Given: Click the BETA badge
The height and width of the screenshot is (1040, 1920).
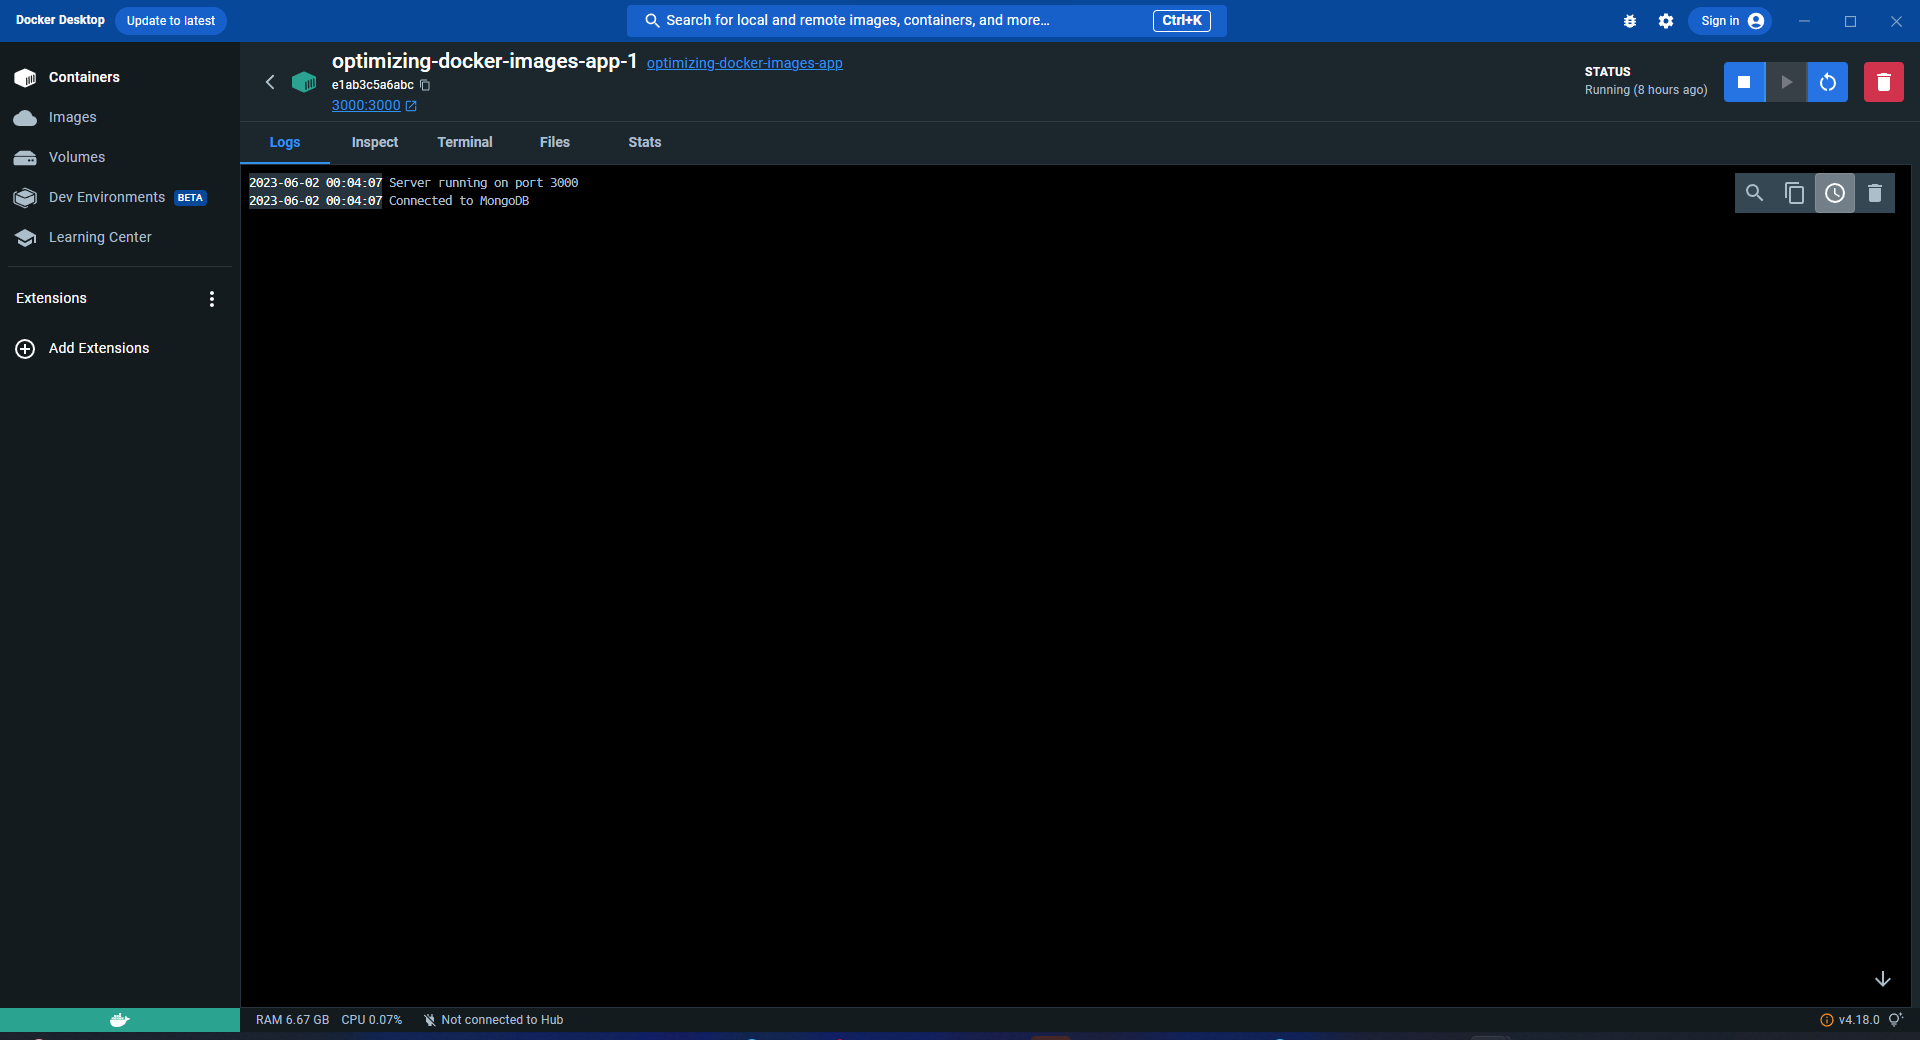Looking at the screenshot, I should [x=190, y=198].
